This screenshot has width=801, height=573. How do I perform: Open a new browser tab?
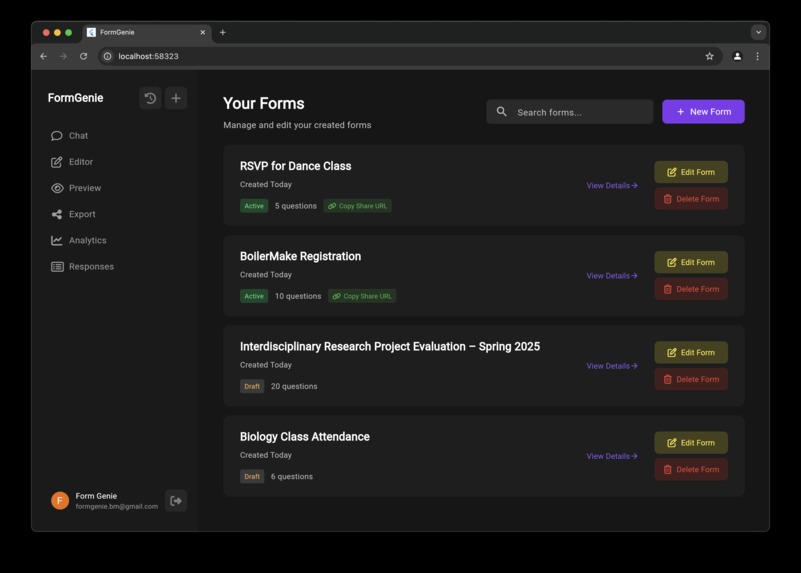(223, 32)
